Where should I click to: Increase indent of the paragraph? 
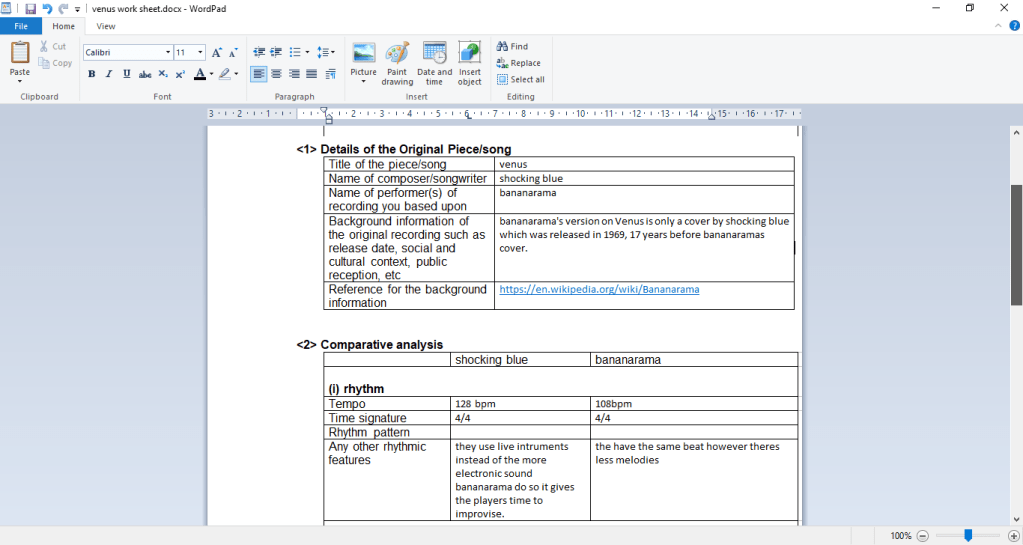[275, 52]
